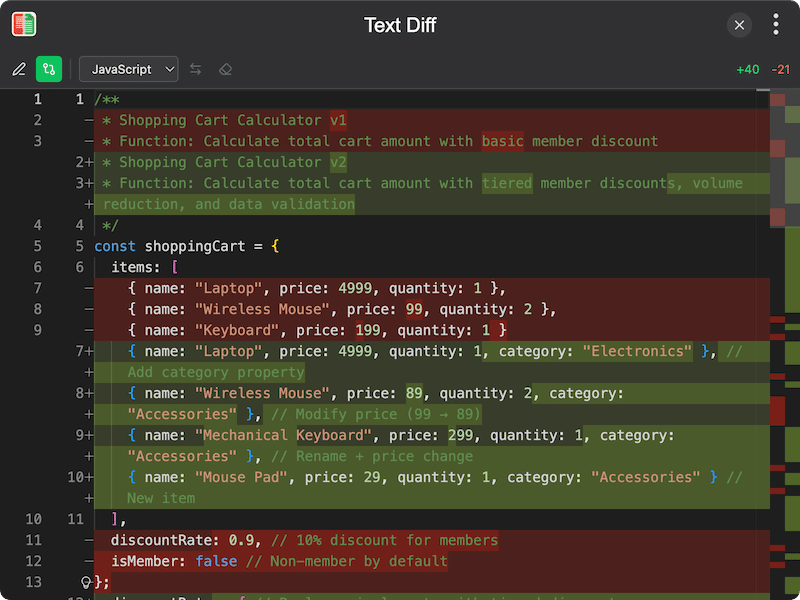Image resolution: width=800 pixels, height=600 pixels.
Task: Open the JavaScript language dropdown
Action: [129, 69]
